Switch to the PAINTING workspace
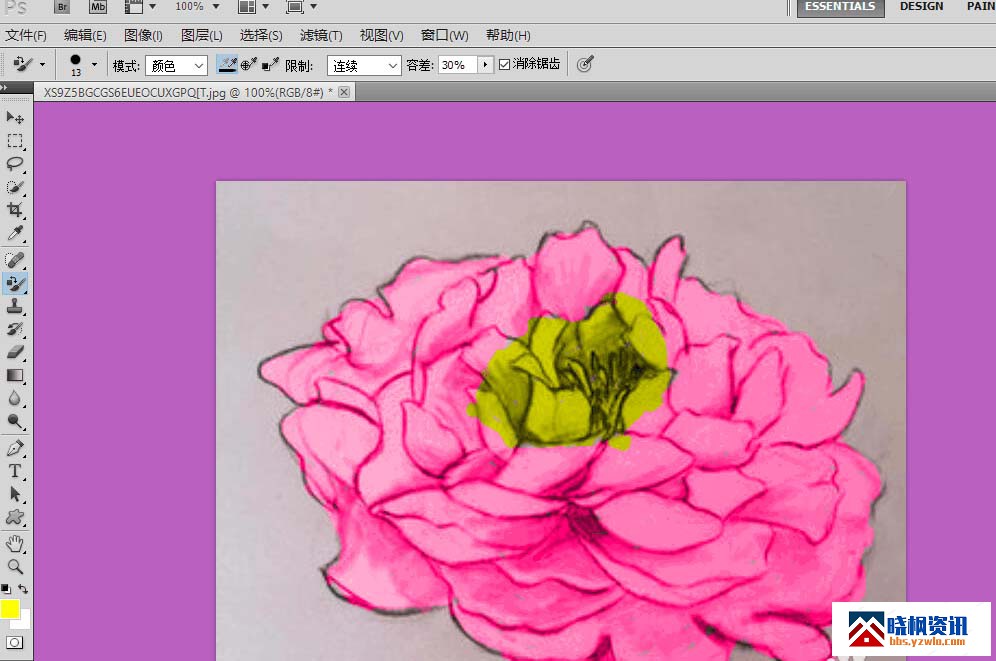Screen dimensions: 996x661 click(980, 7)
